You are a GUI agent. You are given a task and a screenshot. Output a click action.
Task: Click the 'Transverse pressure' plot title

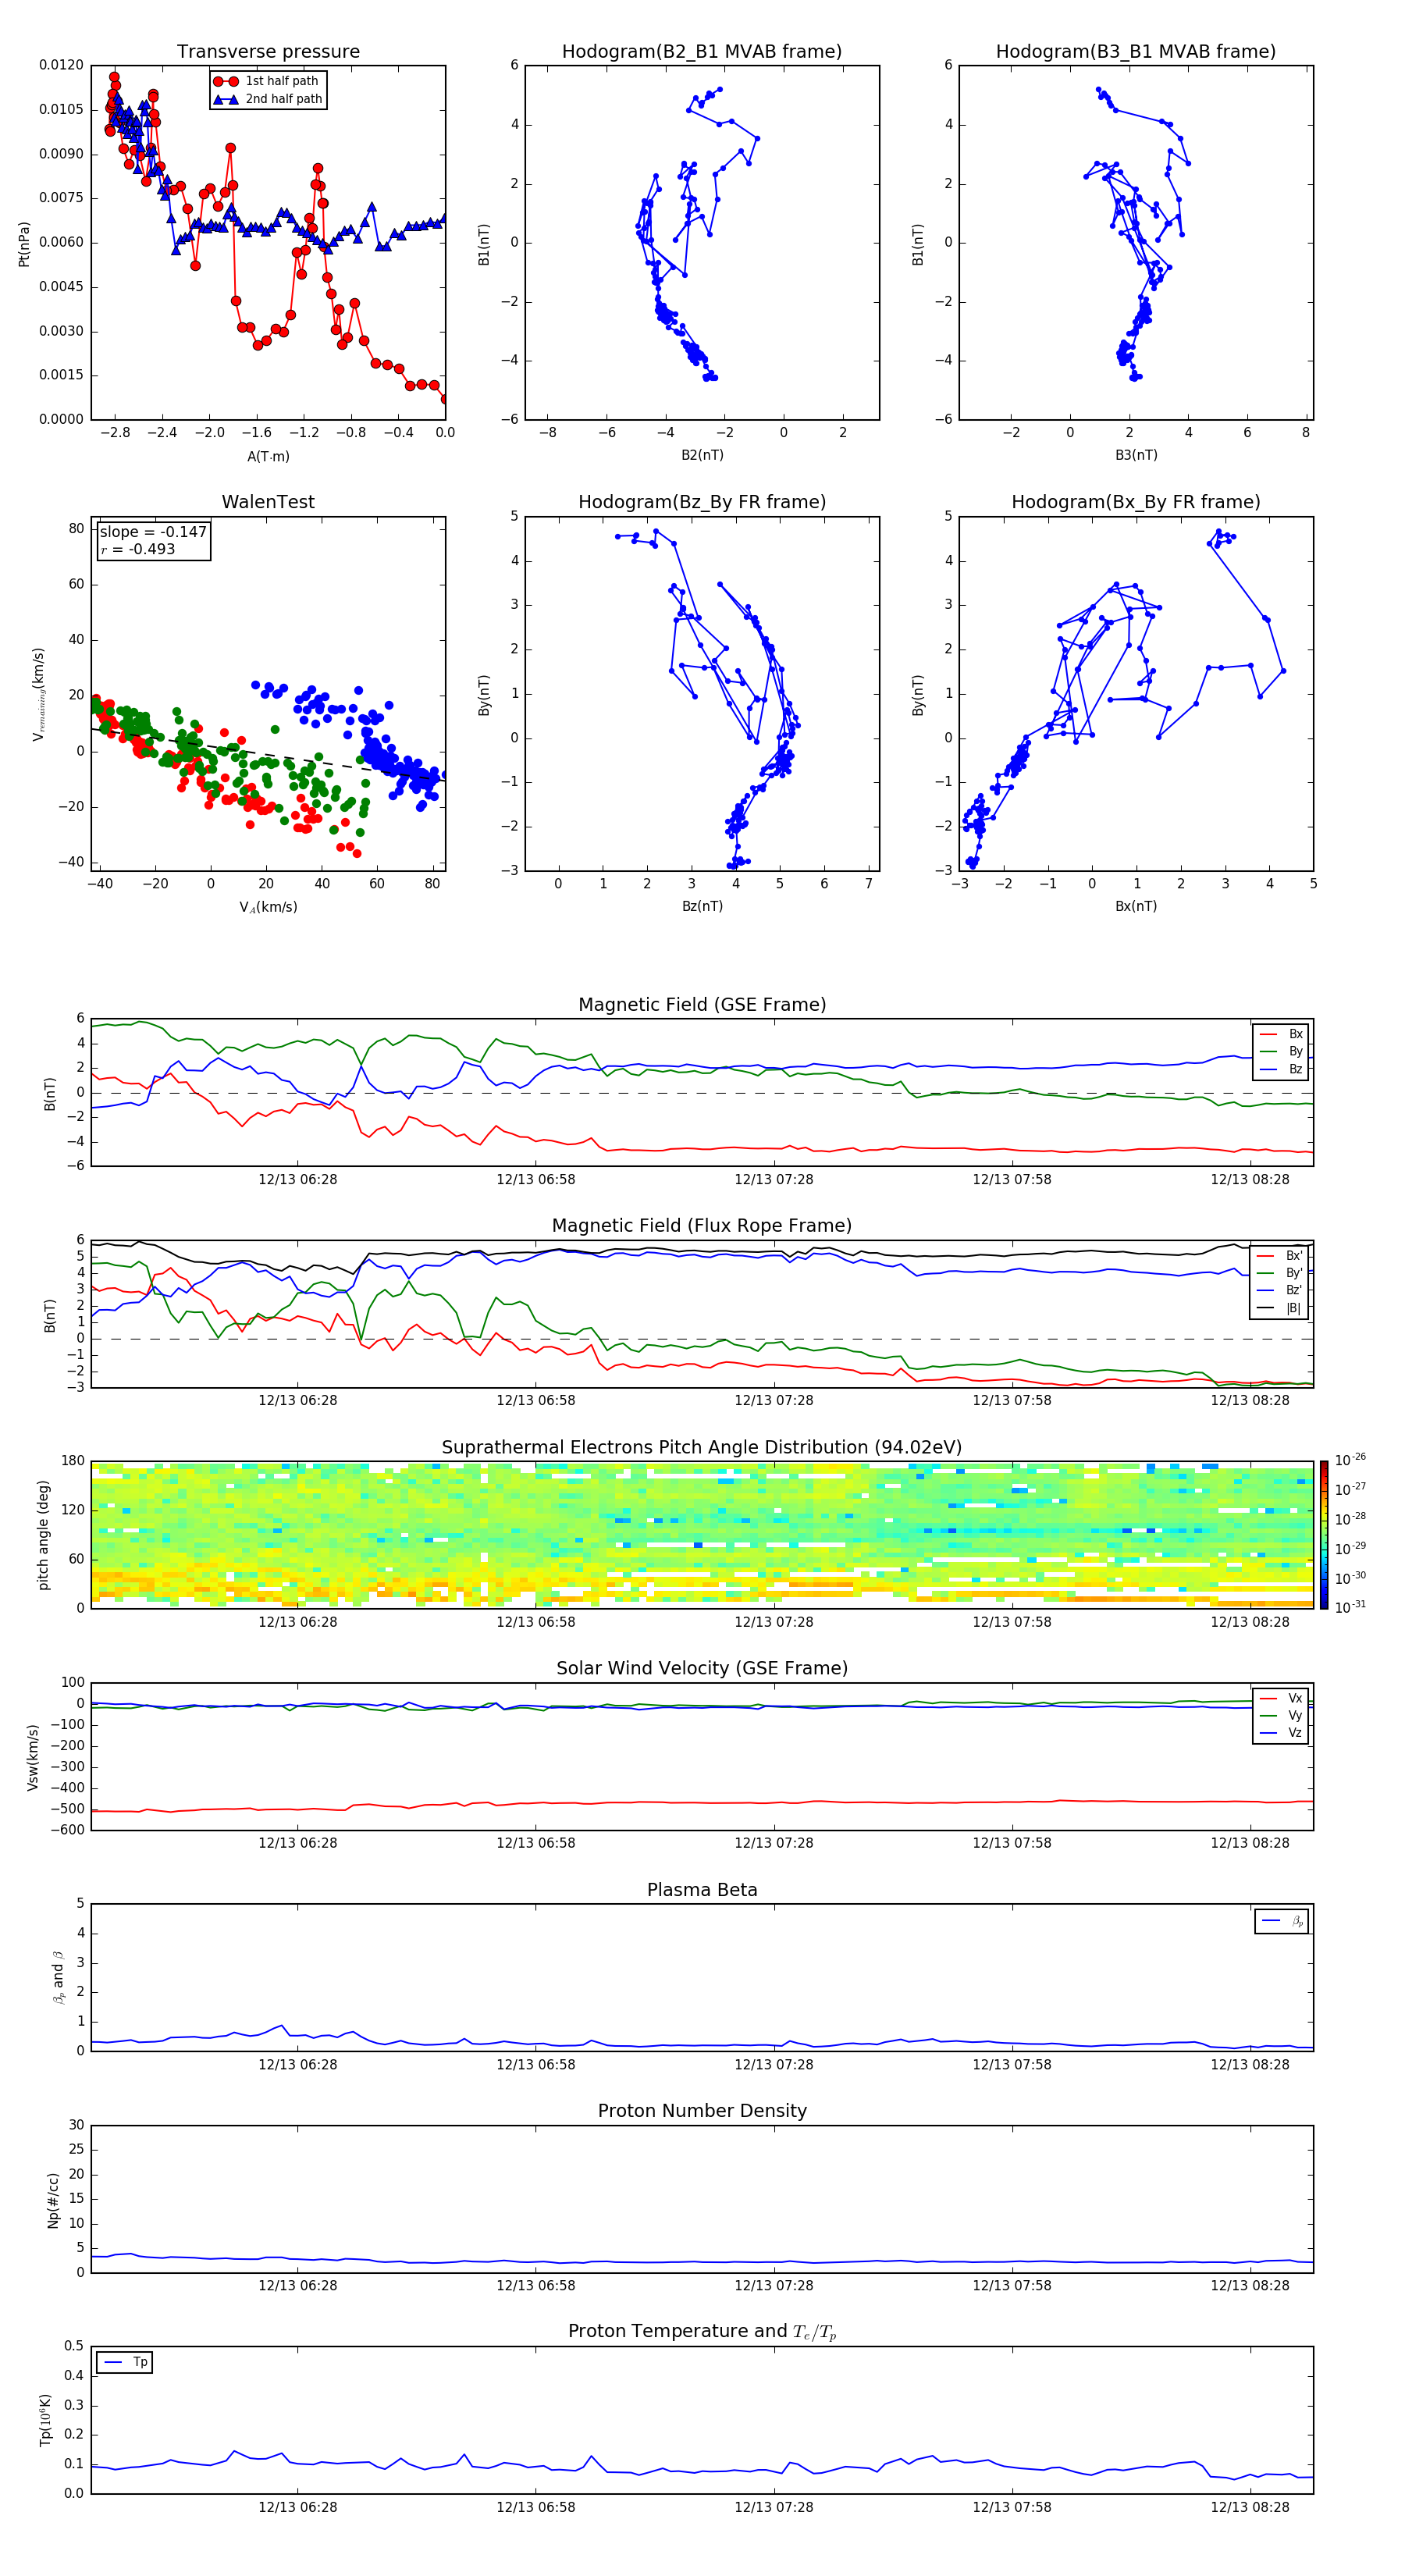click(x=268, y=52)
